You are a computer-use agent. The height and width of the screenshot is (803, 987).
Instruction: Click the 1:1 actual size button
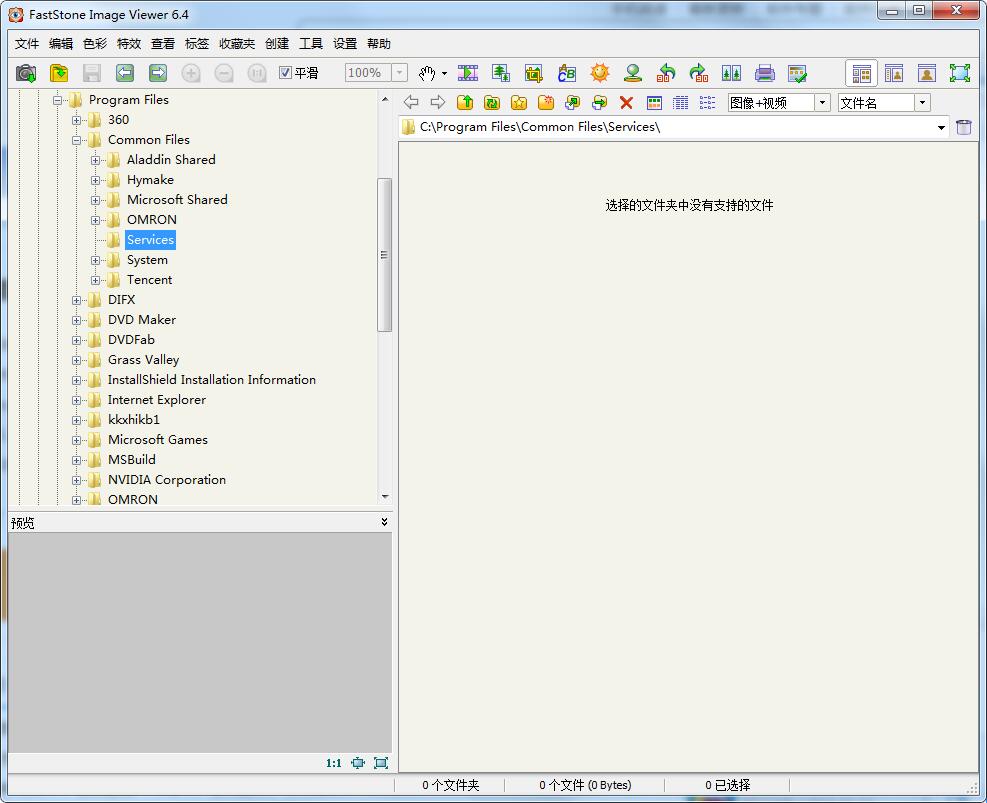point(333,763)
